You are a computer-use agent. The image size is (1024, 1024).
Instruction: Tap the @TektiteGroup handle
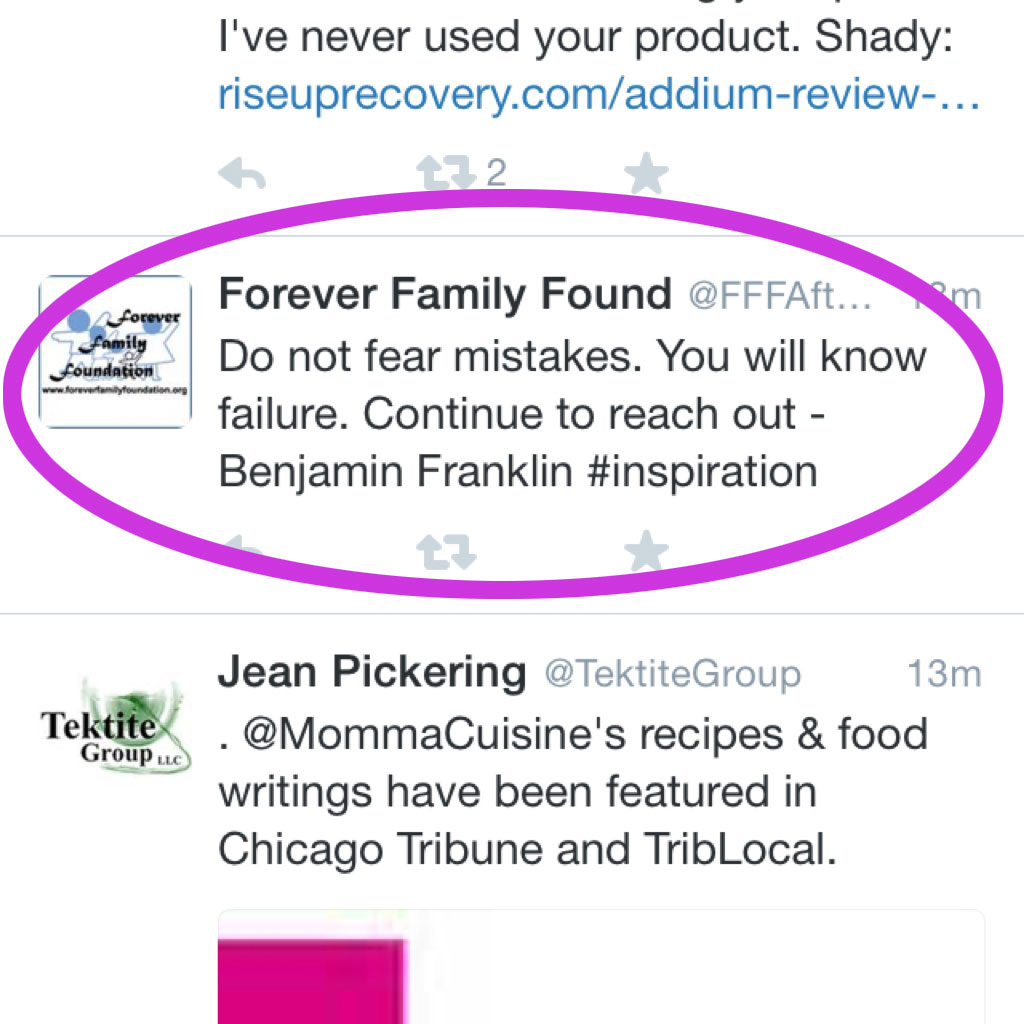[x=673, y=673]
